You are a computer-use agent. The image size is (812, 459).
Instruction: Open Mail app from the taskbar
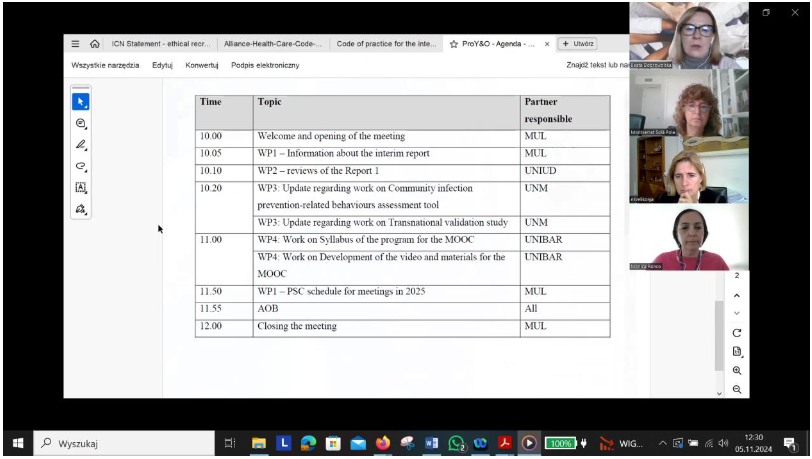tap(358, 443)
